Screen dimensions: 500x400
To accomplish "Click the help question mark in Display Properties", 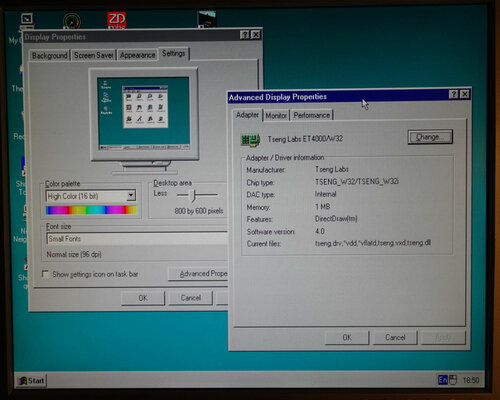I will (x=245, y=35).
